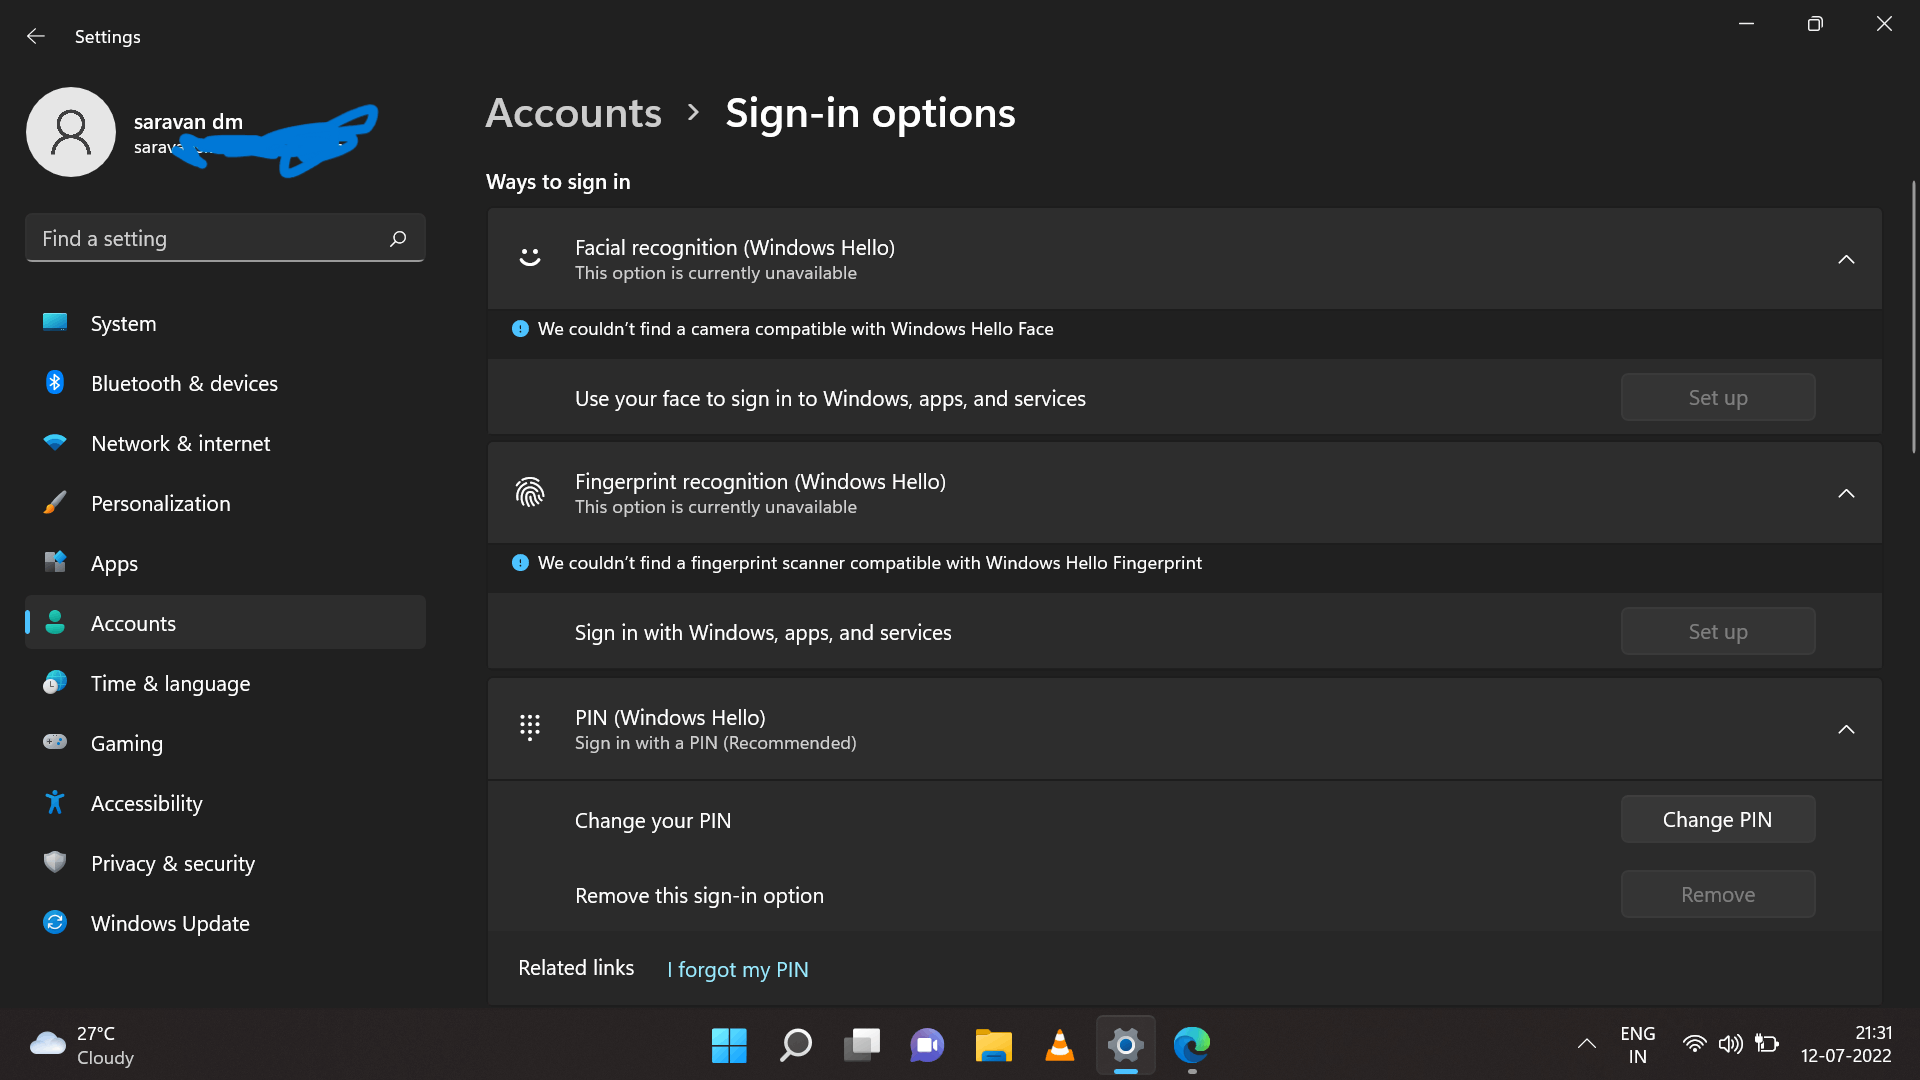This screenshot has height=1080, width=1920.
Task: Open File Explorer from taskbar
Action: pyautogui.click(x=993, y=1045)
